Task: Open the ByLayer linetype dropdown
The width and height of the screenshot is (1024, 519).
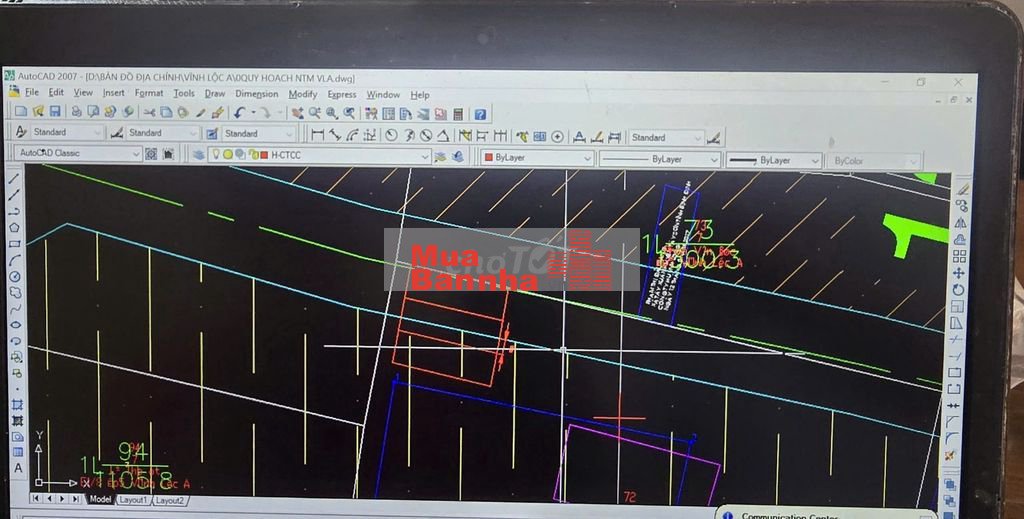Action: [x=660, y=159]
